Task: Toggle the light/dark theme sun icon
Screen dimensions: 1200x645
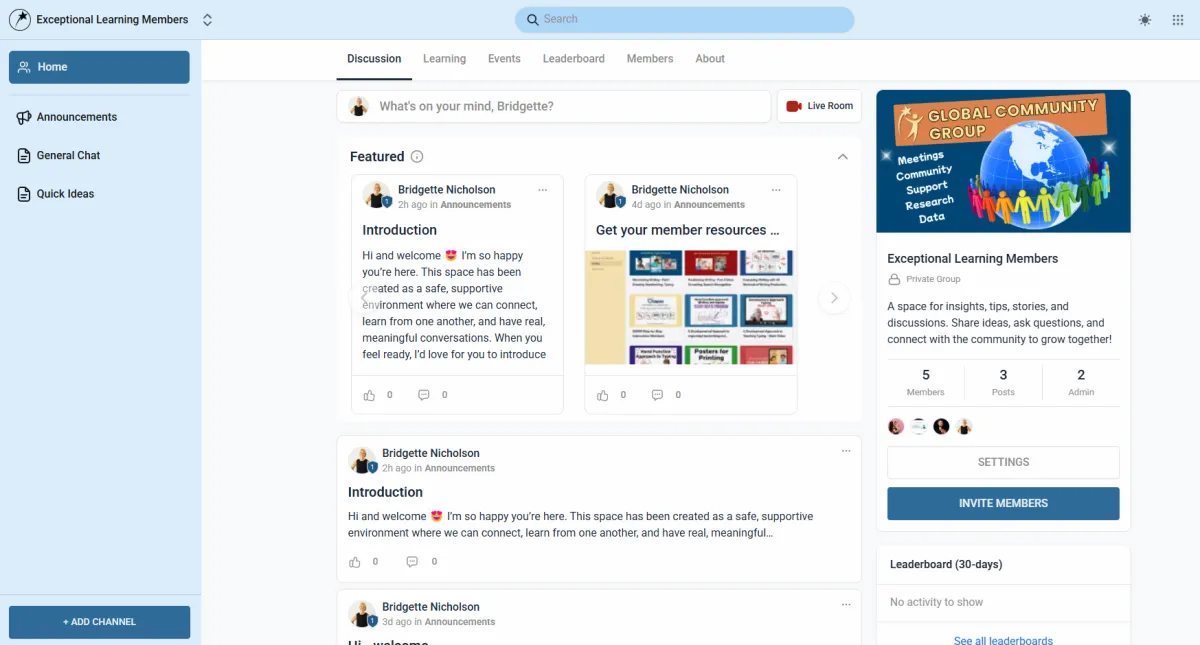Action: (1145, 20)
